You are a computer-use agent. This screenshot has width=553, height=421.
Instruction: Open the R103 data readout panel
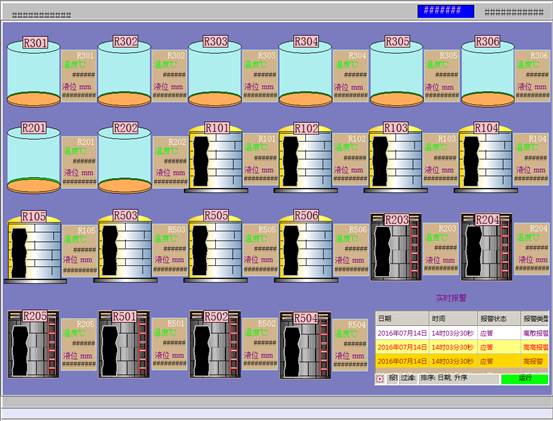coord(440,159)
